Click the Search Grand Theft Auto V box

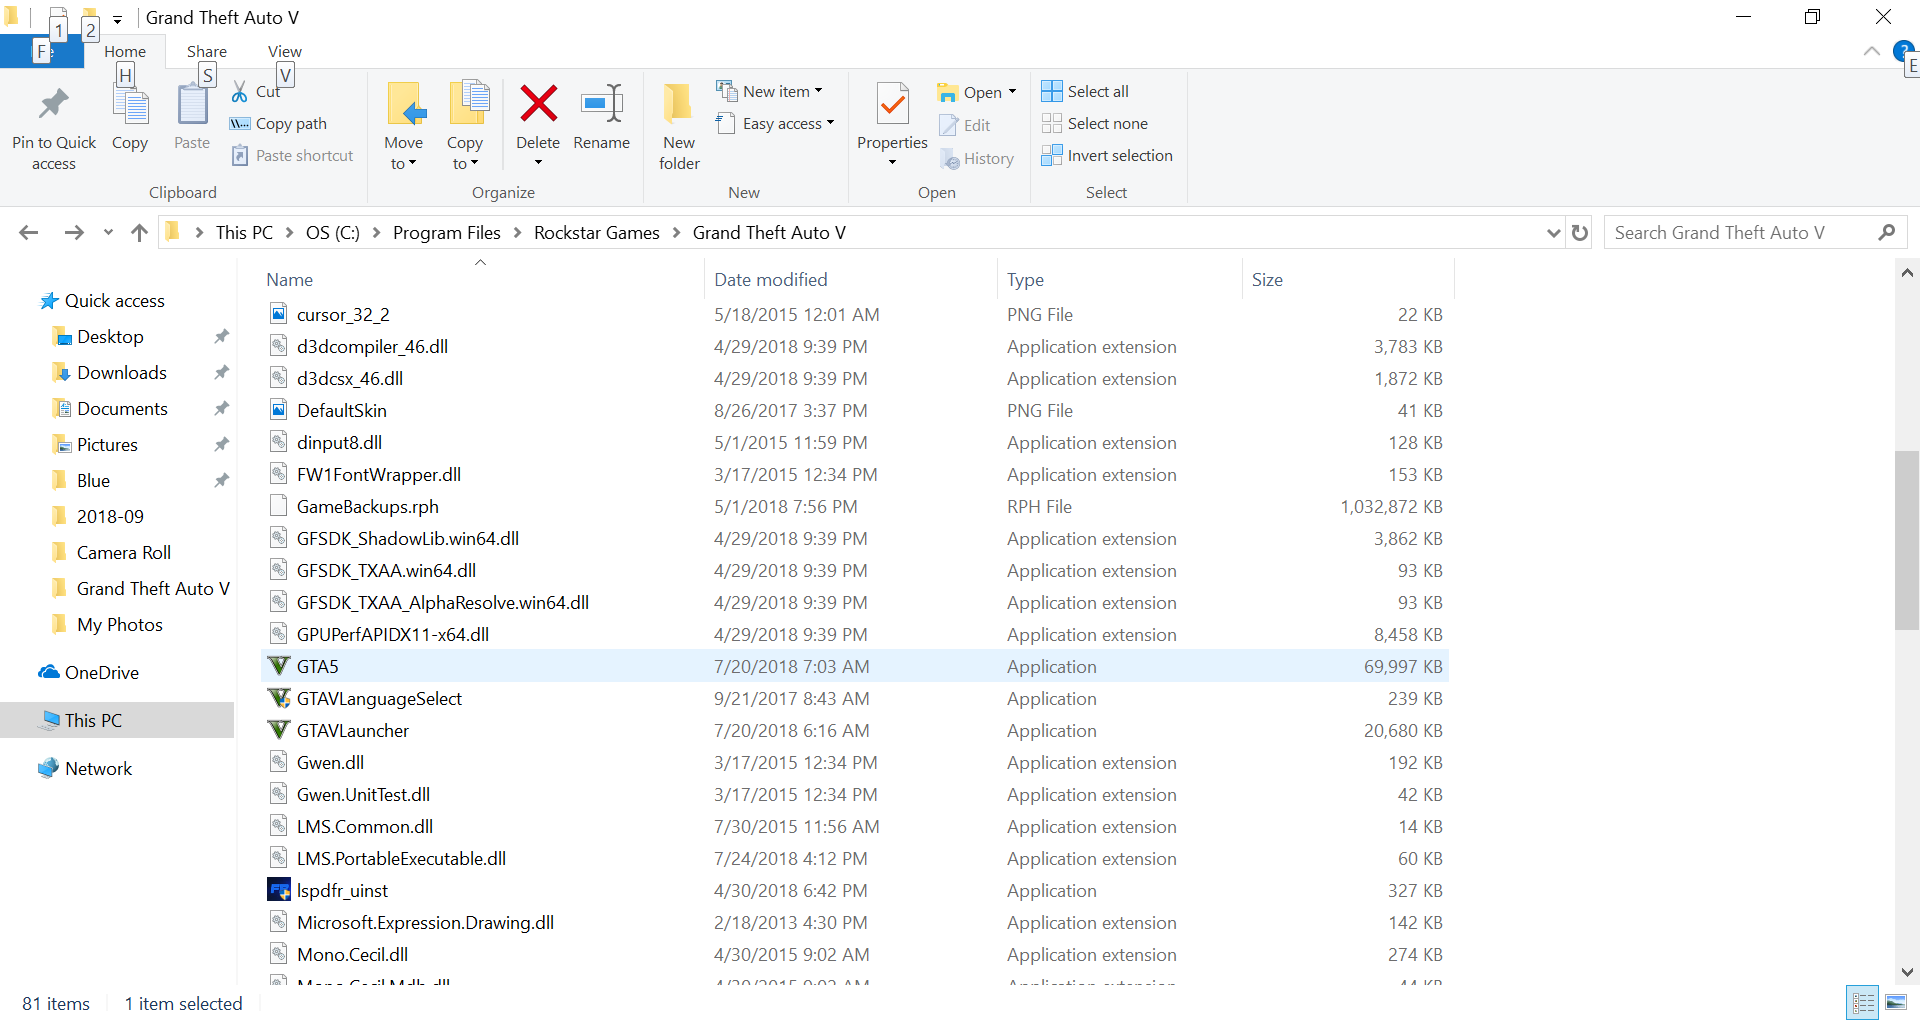[x=1740, y=233]
